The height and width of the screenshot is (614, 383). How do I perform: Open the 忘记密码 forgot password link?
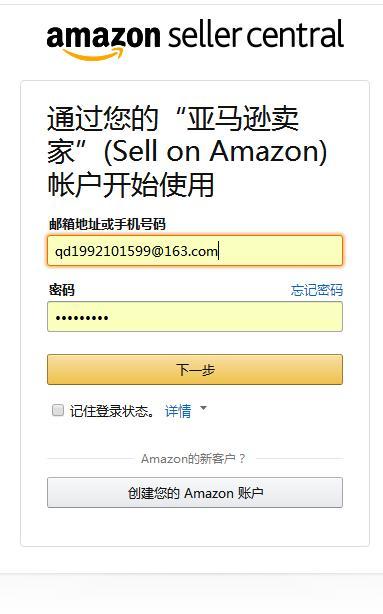[316, 290]
